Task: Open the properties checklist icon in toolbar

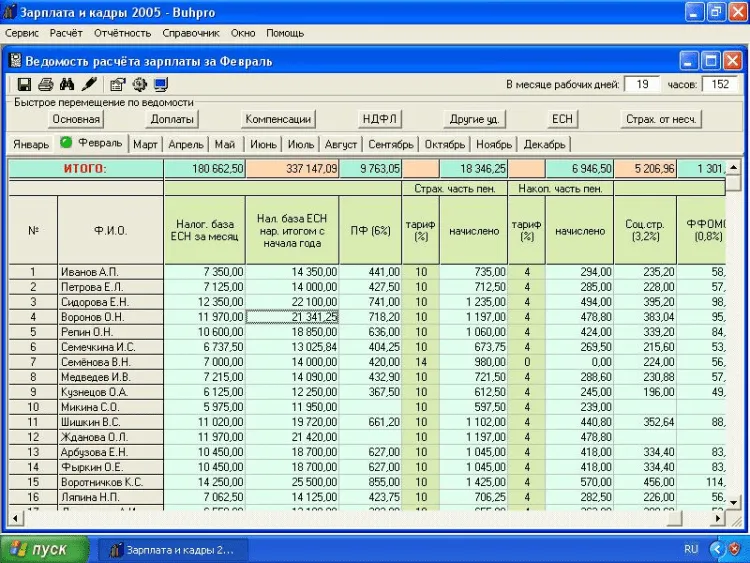Action: tap(118, 85)
